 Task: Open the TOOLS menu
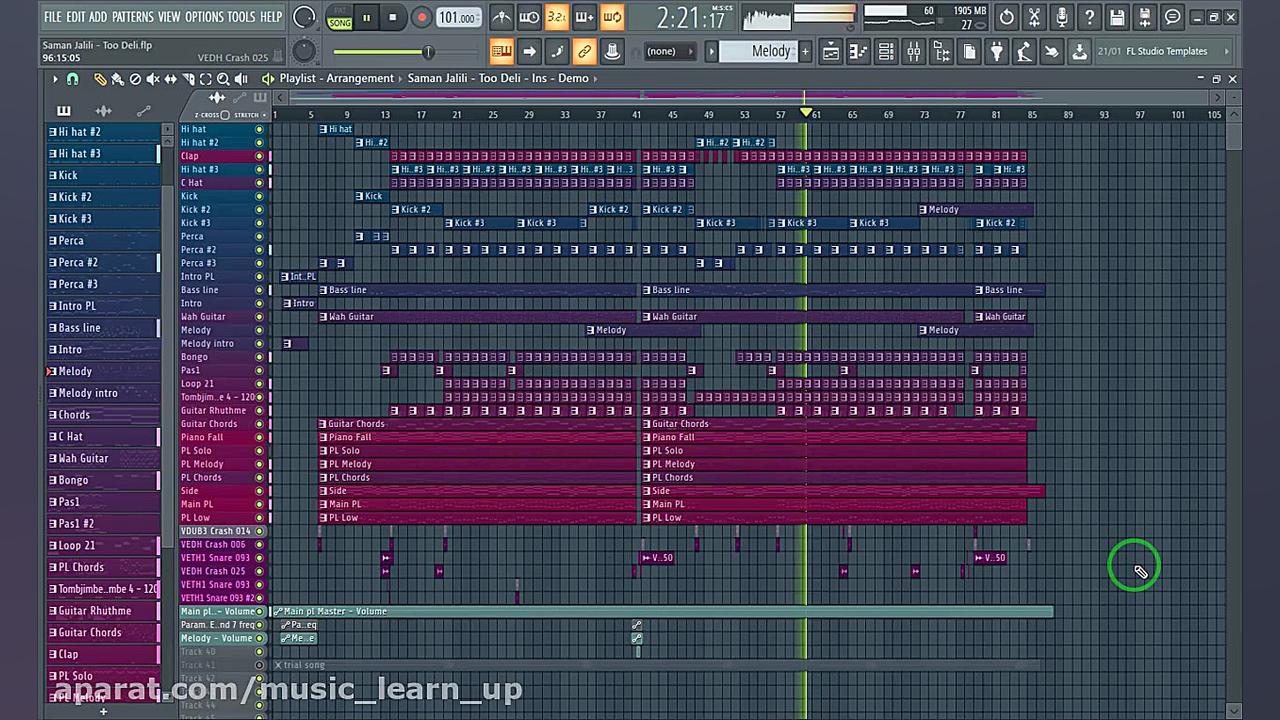(242, 17)
